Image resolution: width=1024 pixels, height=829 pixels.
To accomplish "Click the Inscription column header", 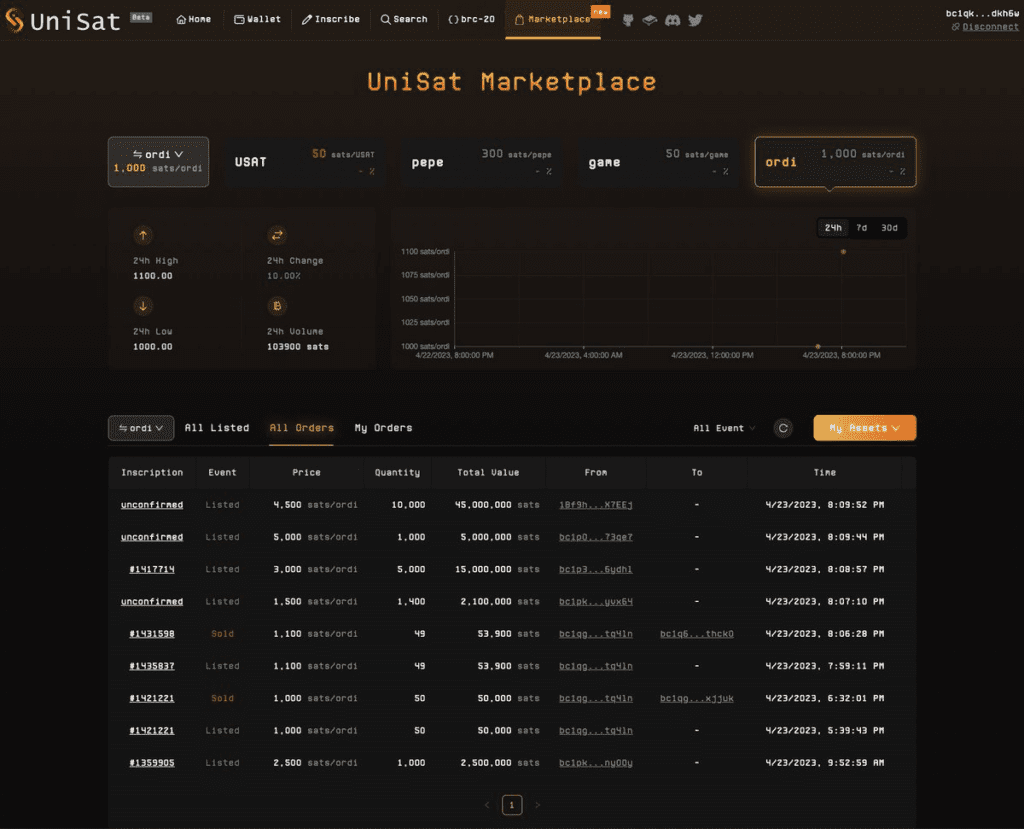I will tap(152, 472).
